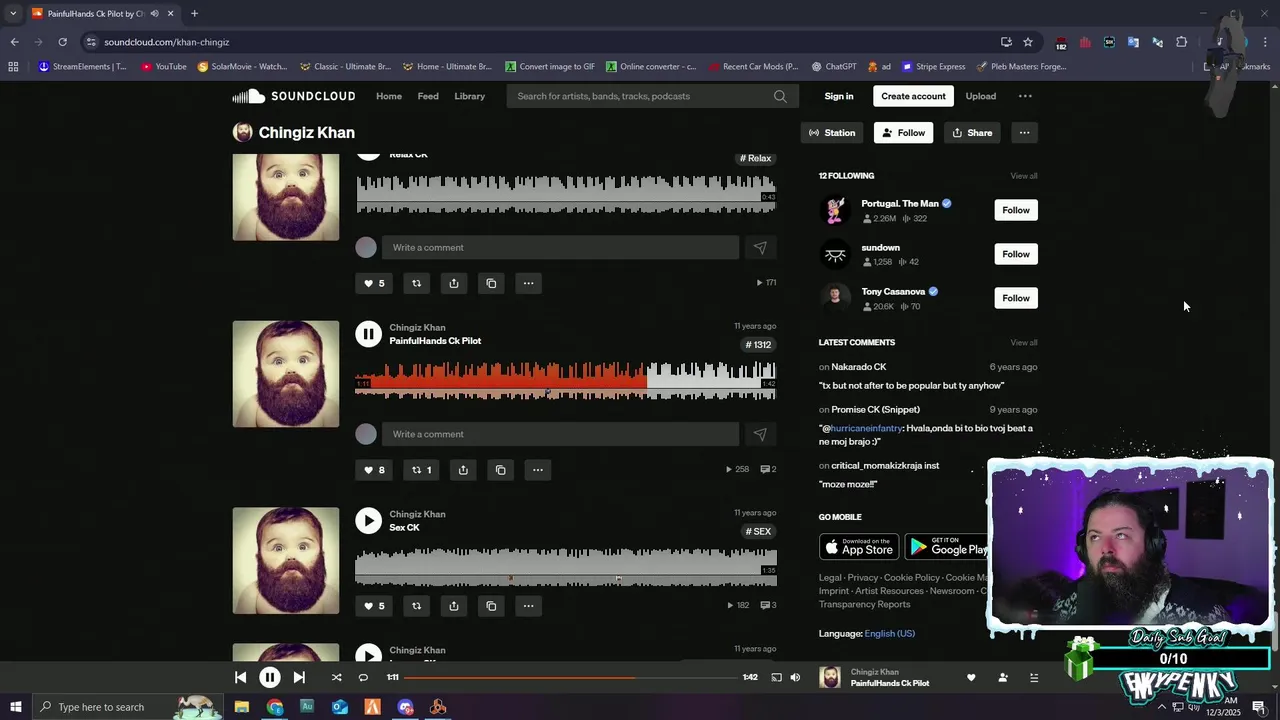The height and width of the screenshot is (720, 1280).
Task: Open SoundCloud header more menu
Action: coord(1025,96)
